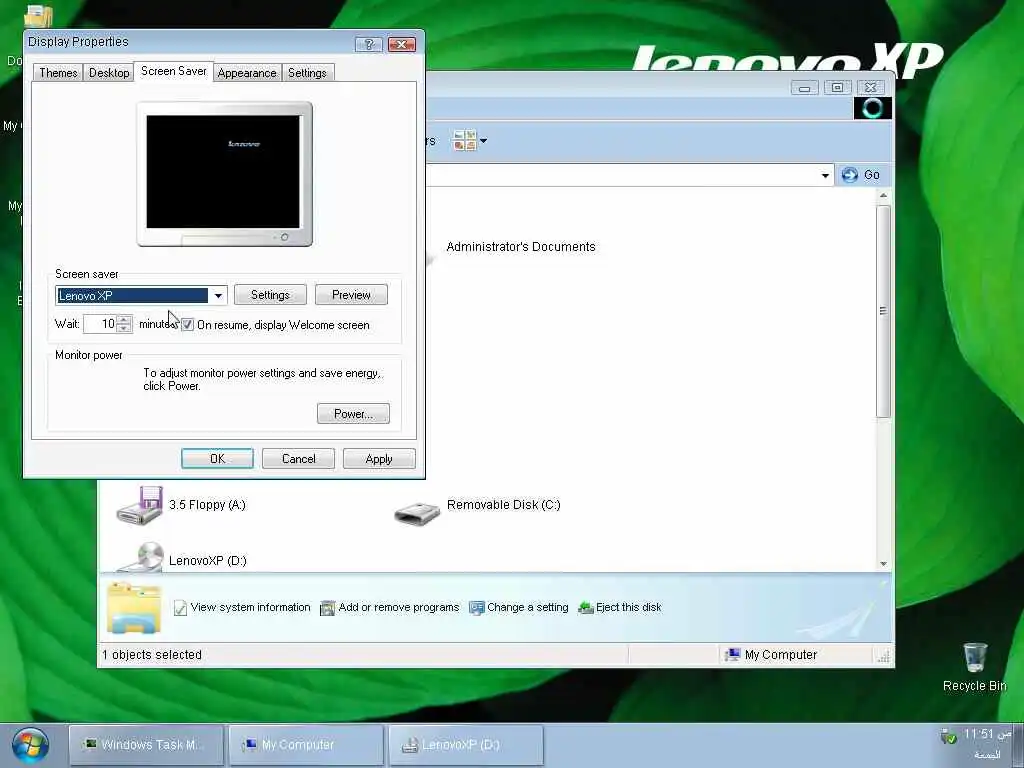Toggle On resume, display Welcome screen checkbox

[x=187, y=325]
